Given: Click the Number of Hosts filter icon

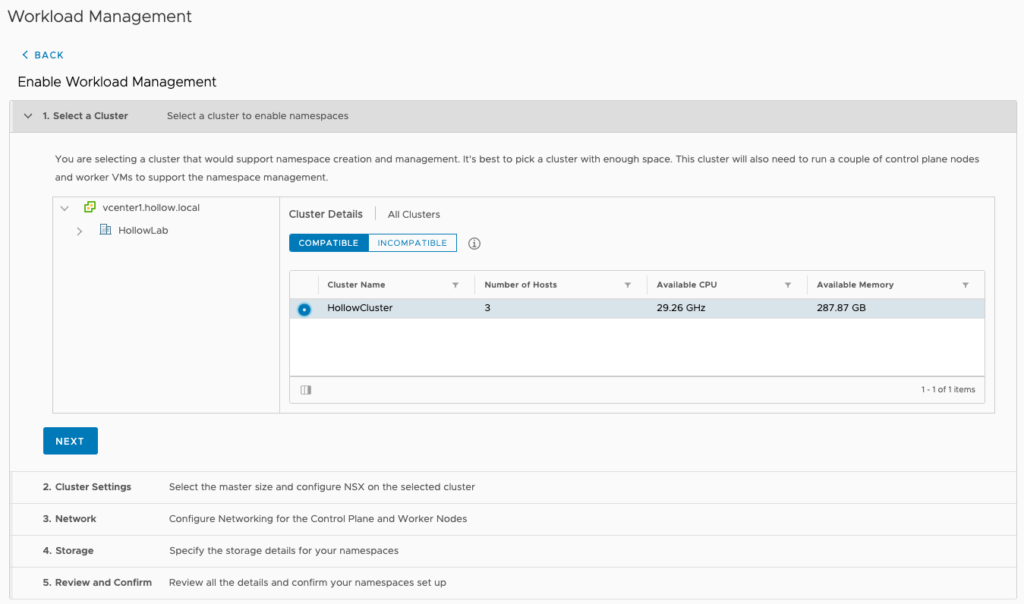Looking at the screenshot, I should tap(628, 285).
